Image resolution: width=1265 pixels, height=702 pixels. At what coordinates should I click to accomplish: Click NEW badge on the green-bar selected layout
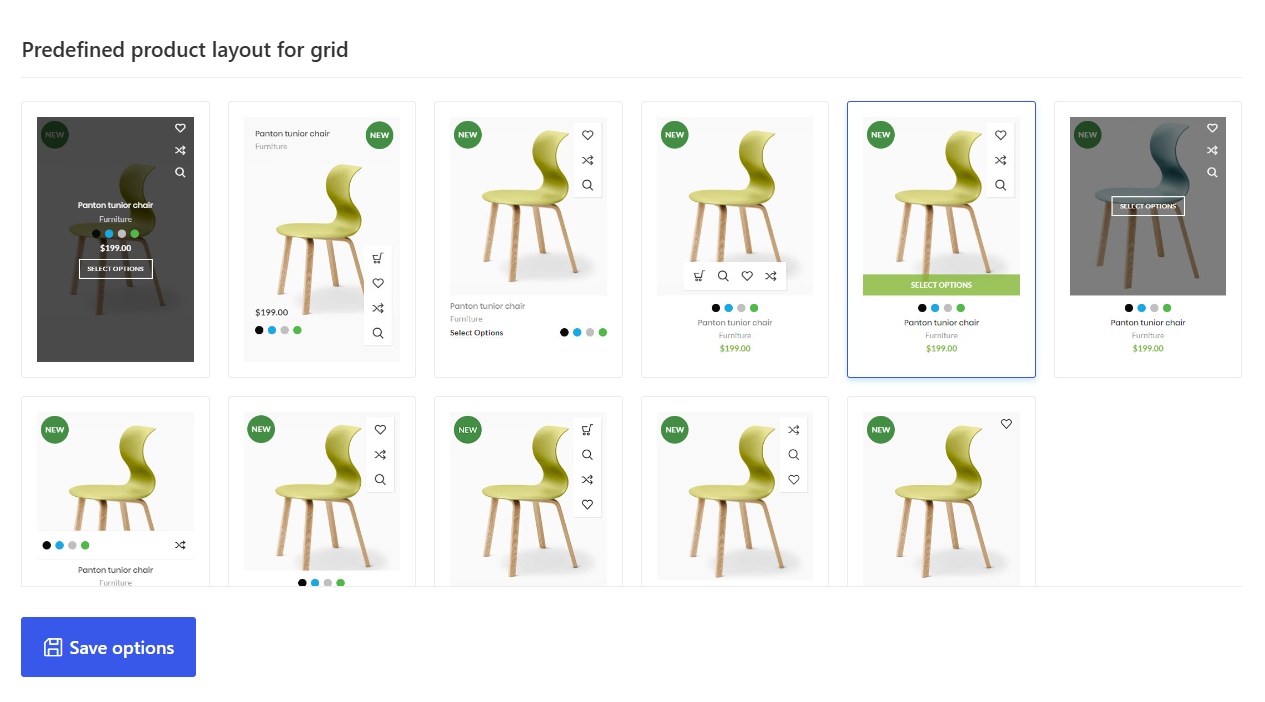880,135
